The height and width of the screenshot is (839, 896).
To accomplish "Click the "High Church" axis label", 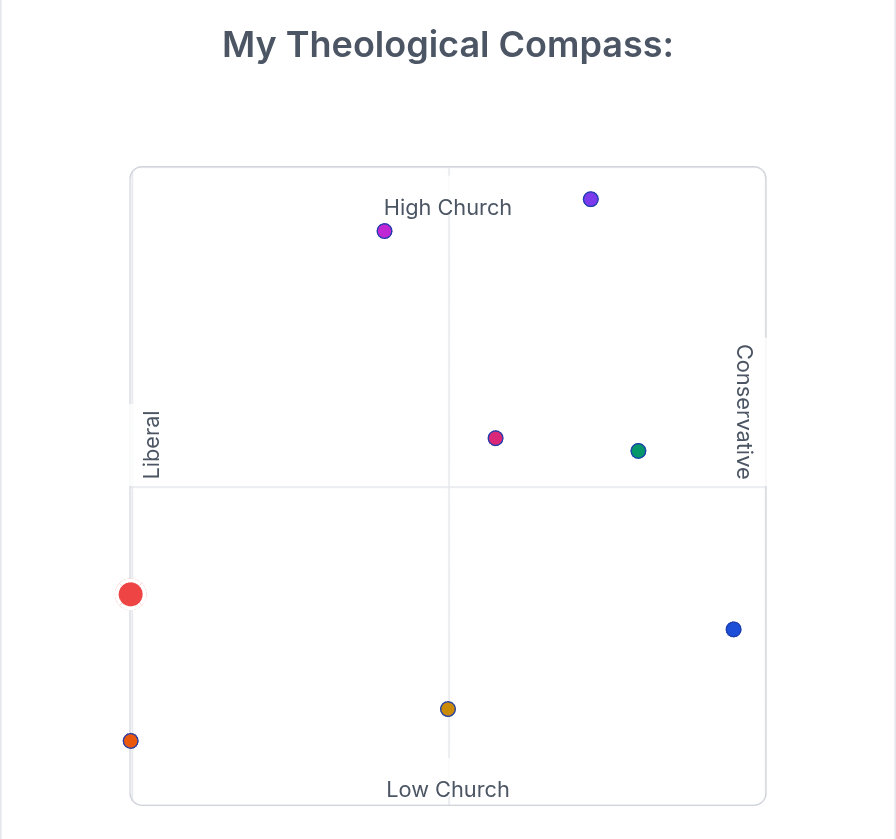I will [447, 208].
